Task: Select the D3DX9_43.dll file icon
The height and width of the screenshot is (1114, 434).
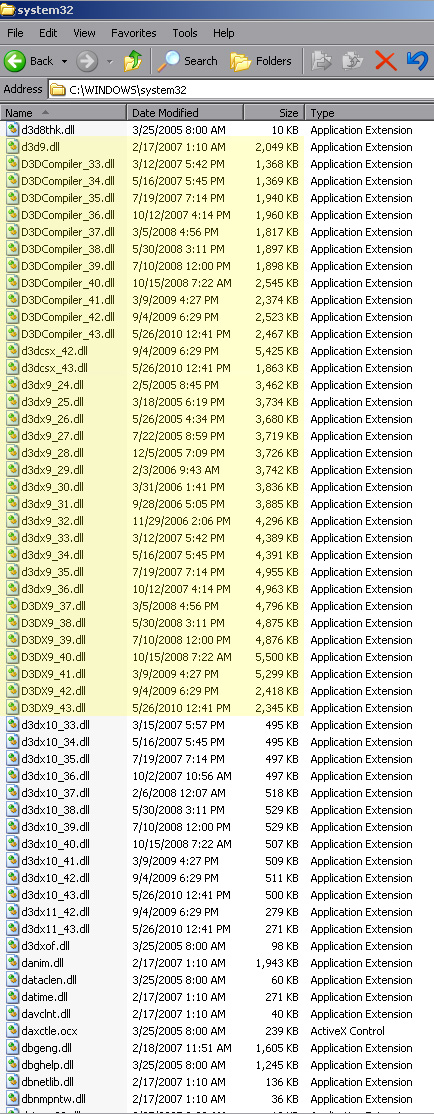Action: (12, 708)
